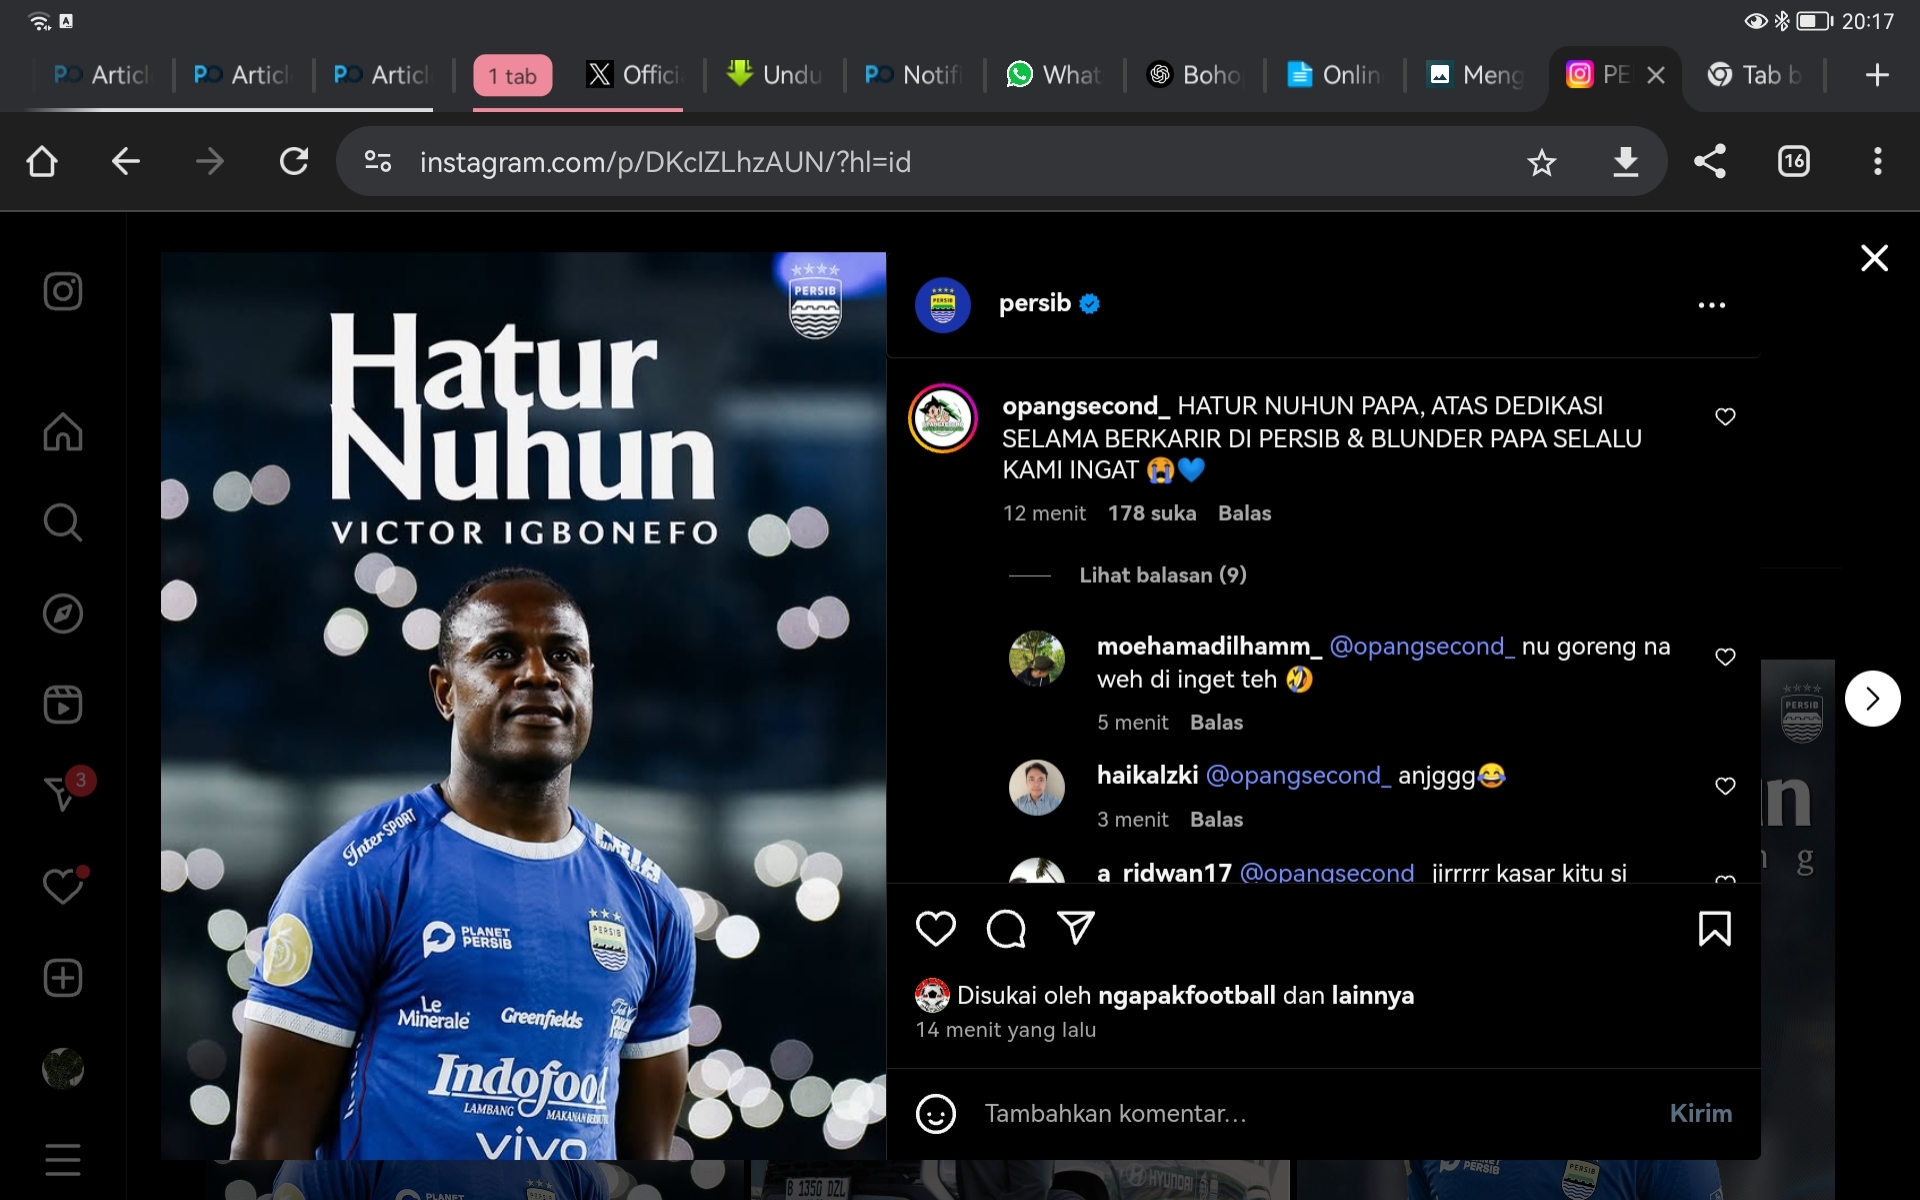Like opangsecond_ comment
The image size is (1920, 1200).
tap(1725, 416)
